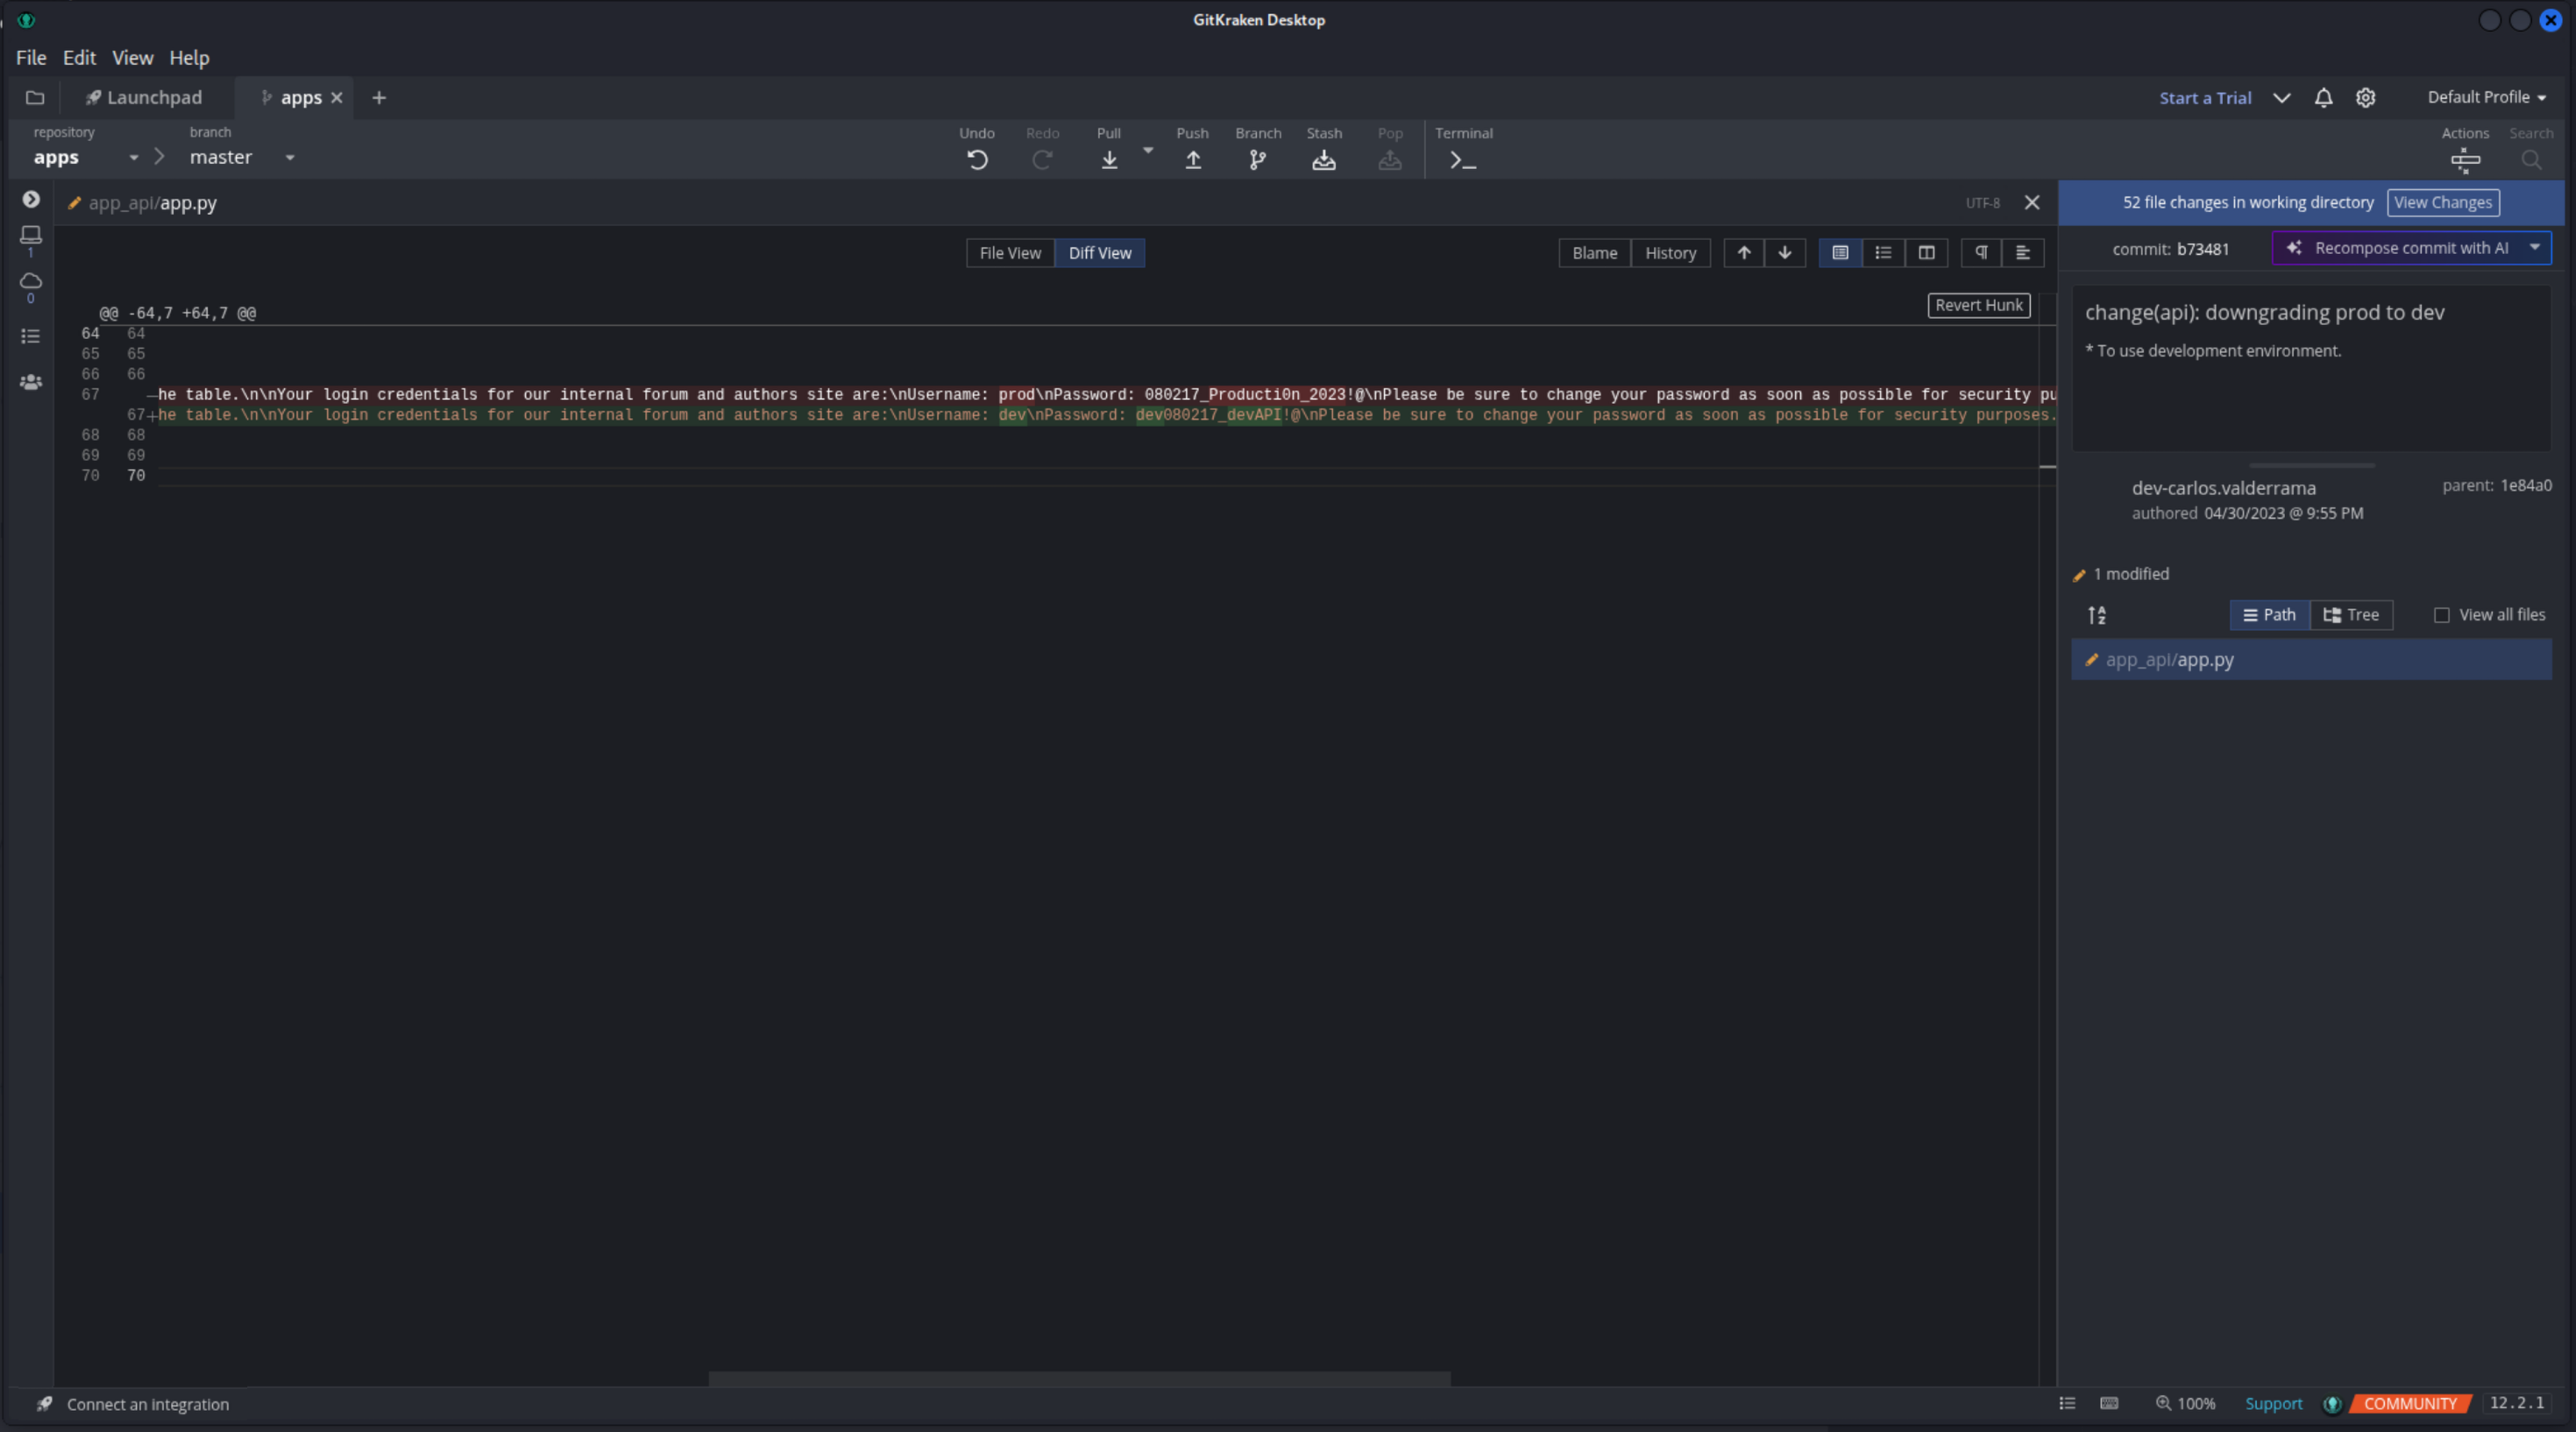Screen dimensions: 2576x1432
Task: Click Connect an integration
Action: [x=148, y=1404]
